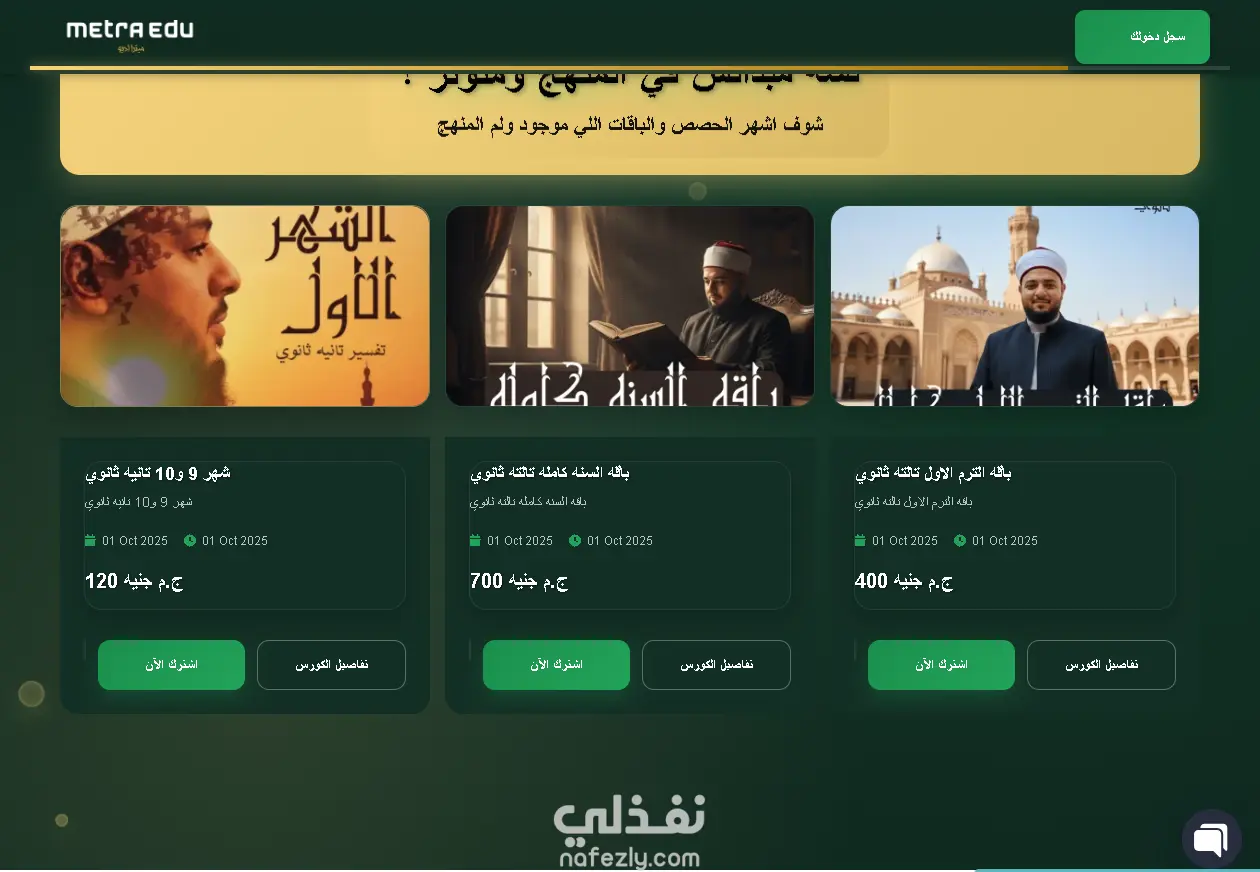Viewport: 1260px width, 872px height.
Task: Open the باقه السنه كامله course title
Action: [550, 473]
